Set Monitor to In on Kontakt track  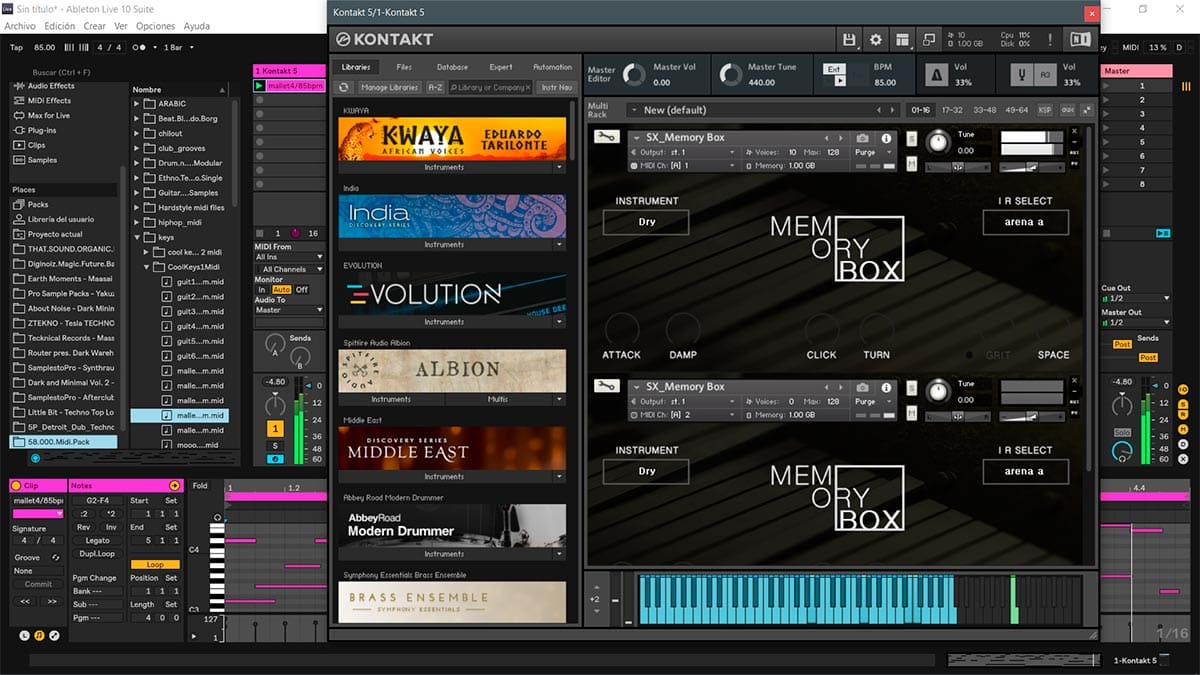(x=262, y=290)
